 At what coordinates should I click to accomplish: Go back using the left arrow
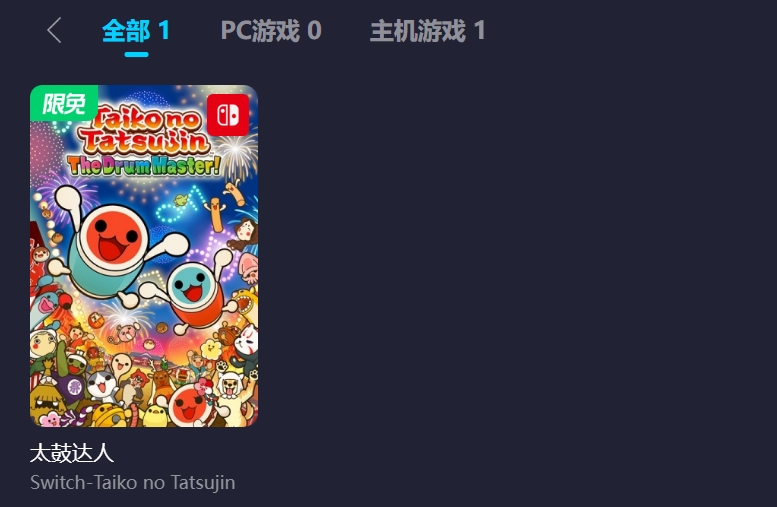click(x=55, y=30)
